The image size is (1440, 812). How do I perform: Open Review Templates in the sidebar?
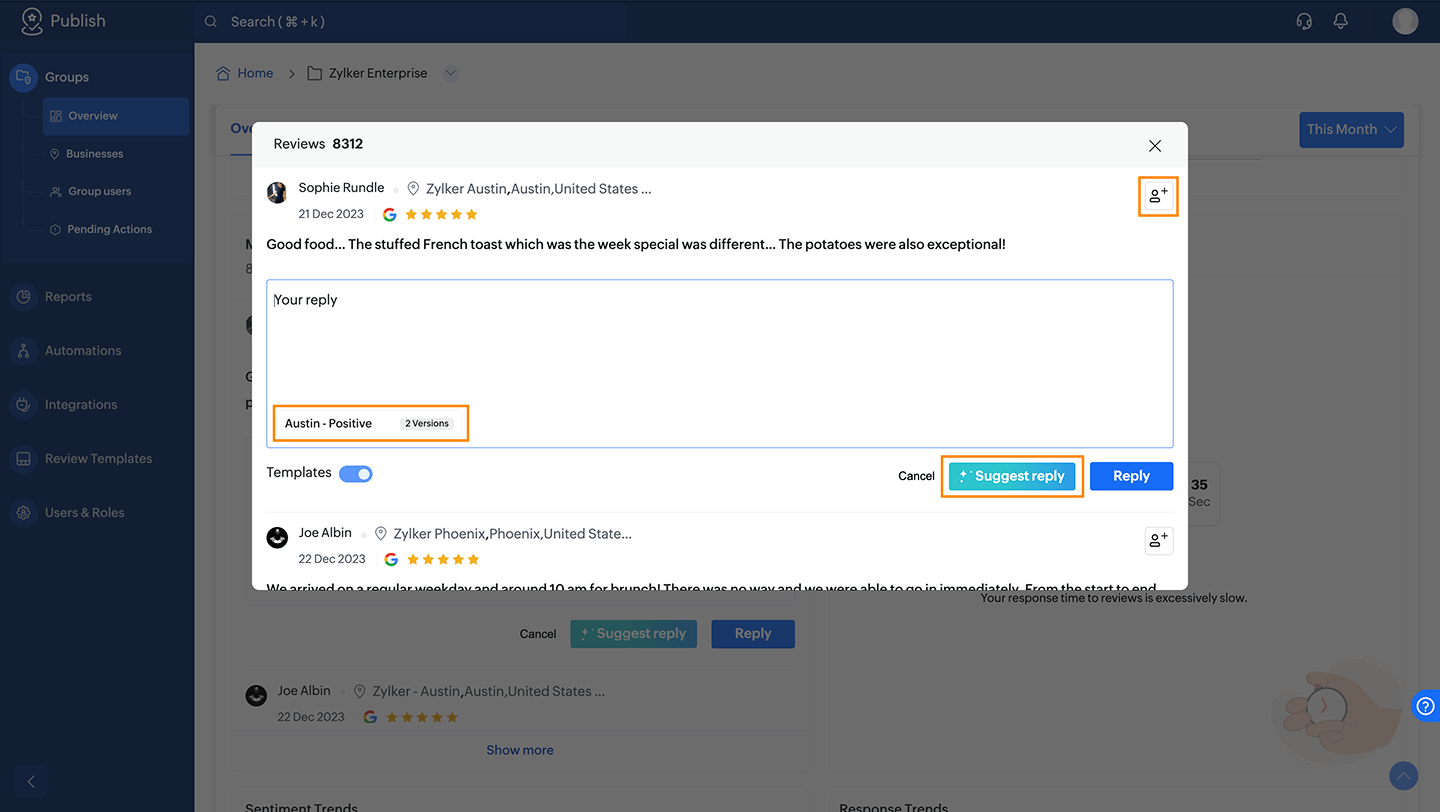(98, 459)
